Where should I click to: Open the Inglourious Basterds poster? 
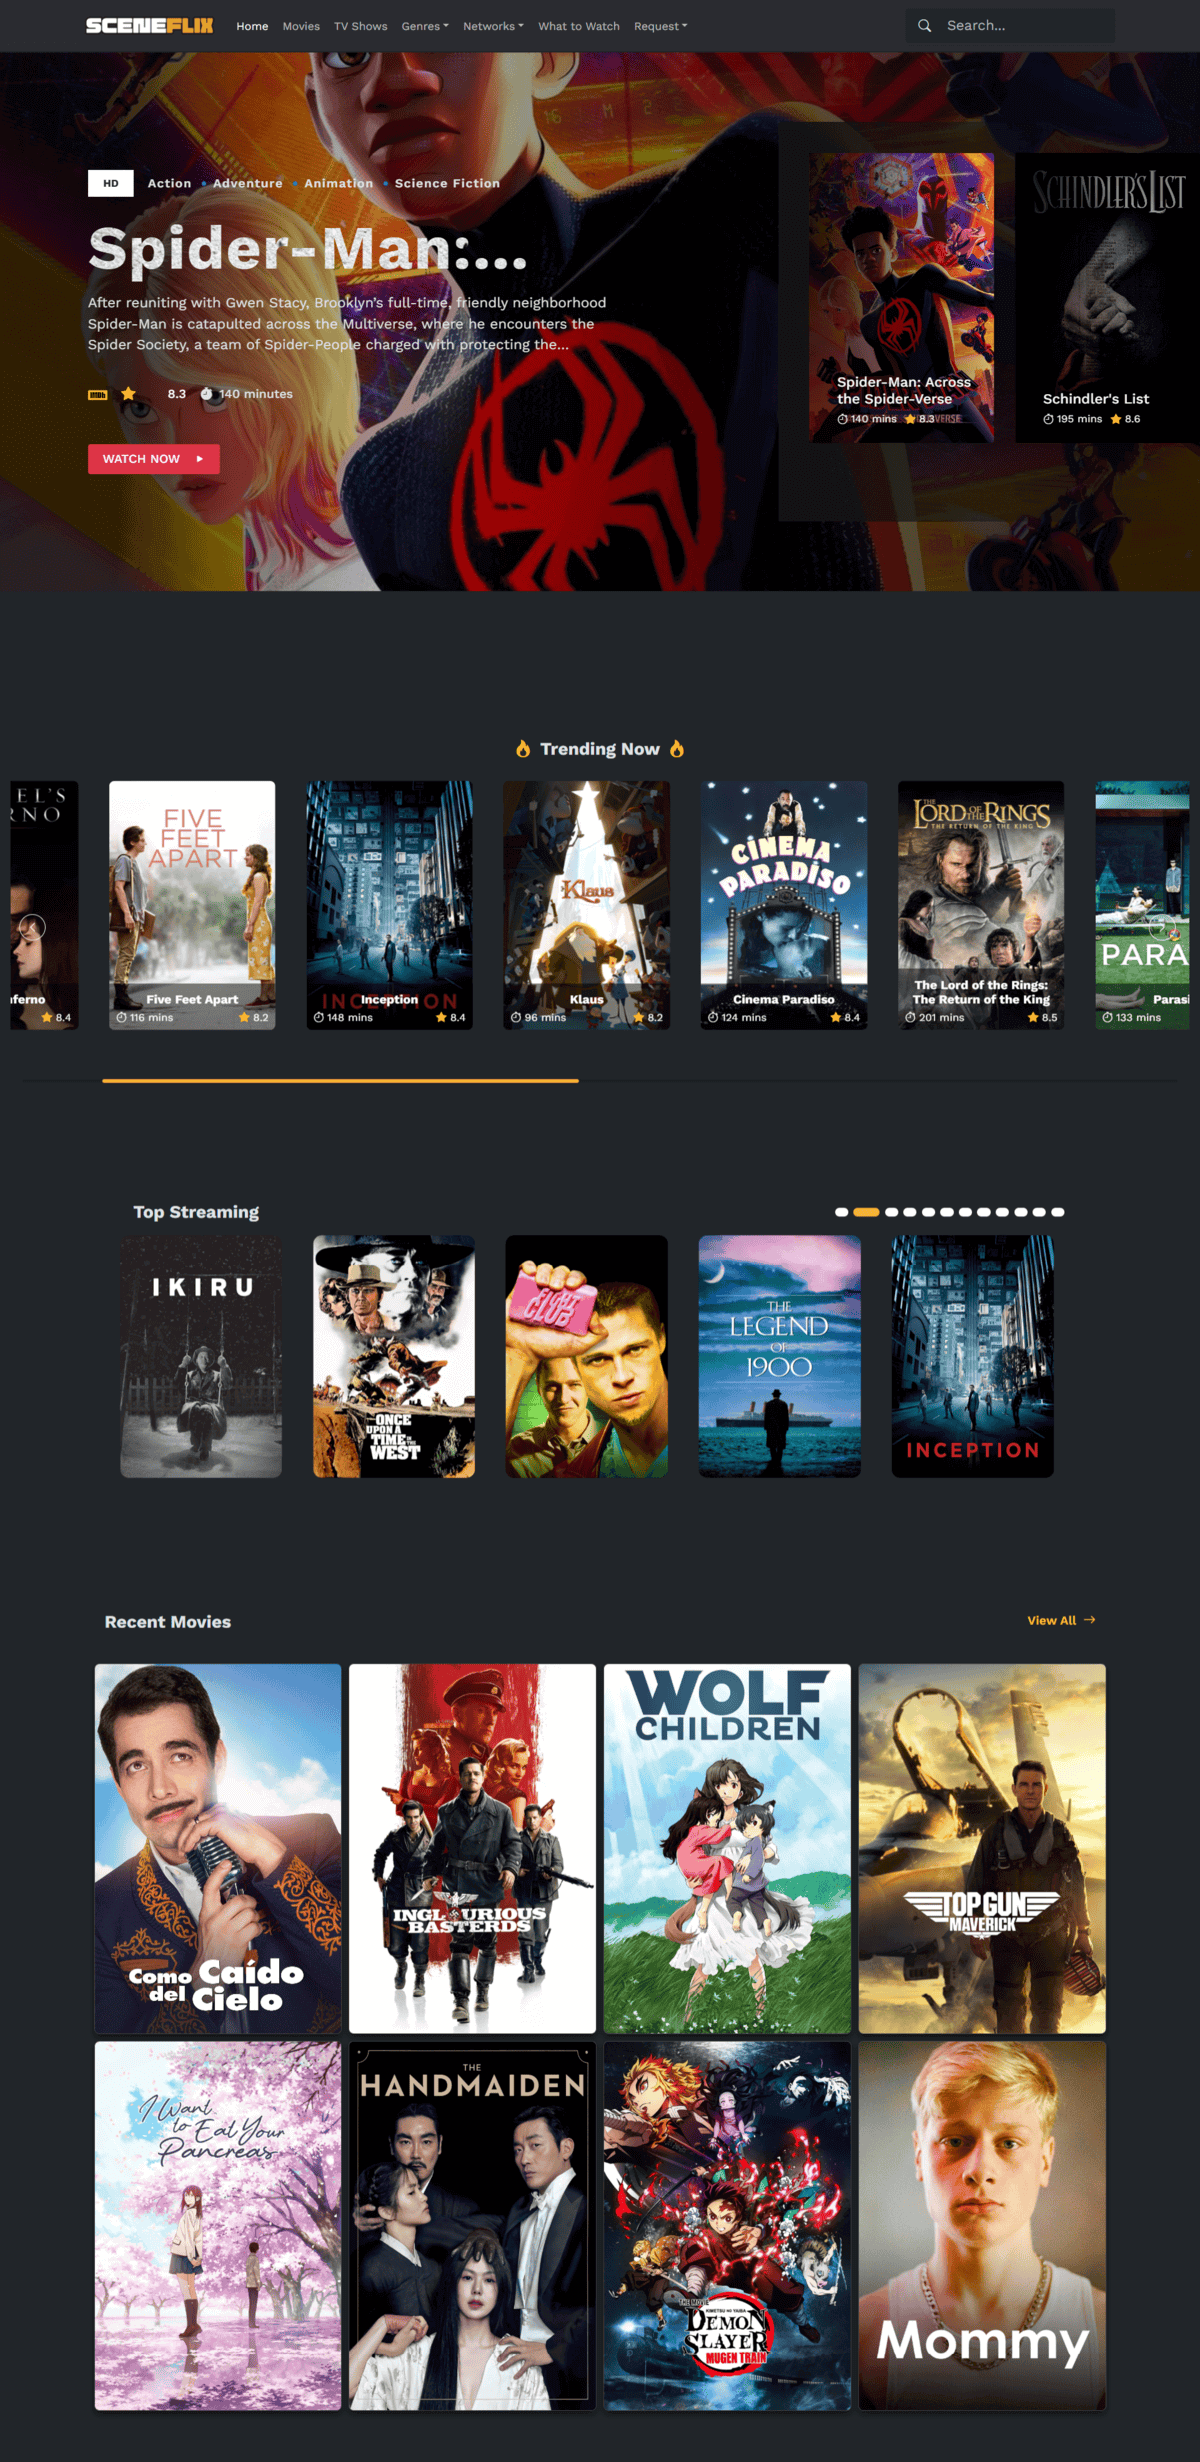pos(472,1848)
